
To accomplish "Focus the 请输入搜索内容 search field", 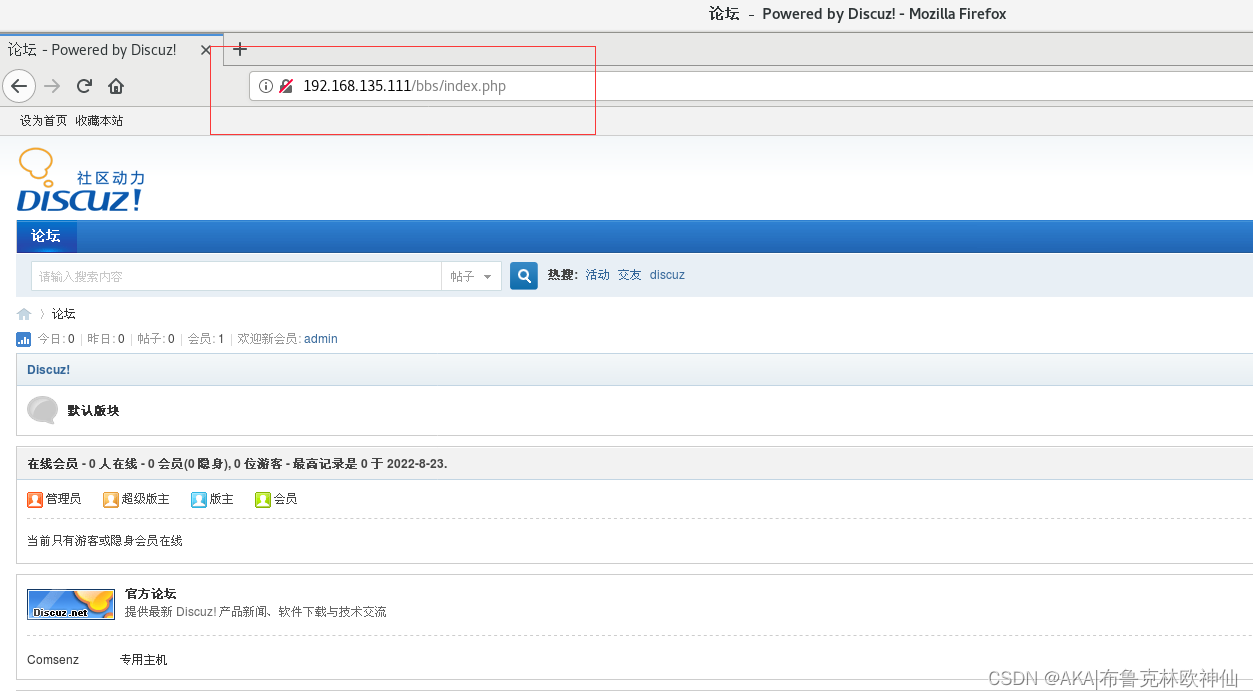I will pos(236,276).
